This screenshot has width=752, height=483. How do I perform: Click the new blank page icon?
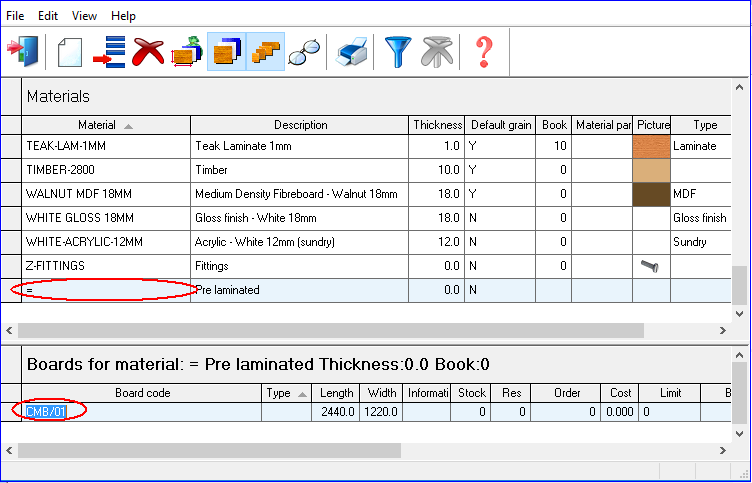[x=68, y=51]
